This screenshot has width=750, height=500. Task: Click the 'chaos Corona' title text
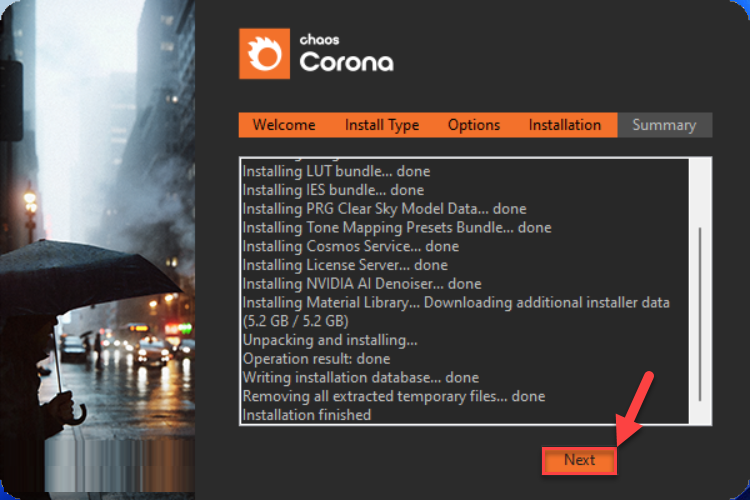tap(346, 54)
